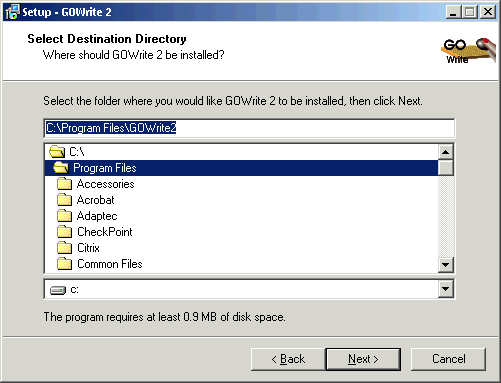Click the Accessories folder icon

click(x=64, y=184)
